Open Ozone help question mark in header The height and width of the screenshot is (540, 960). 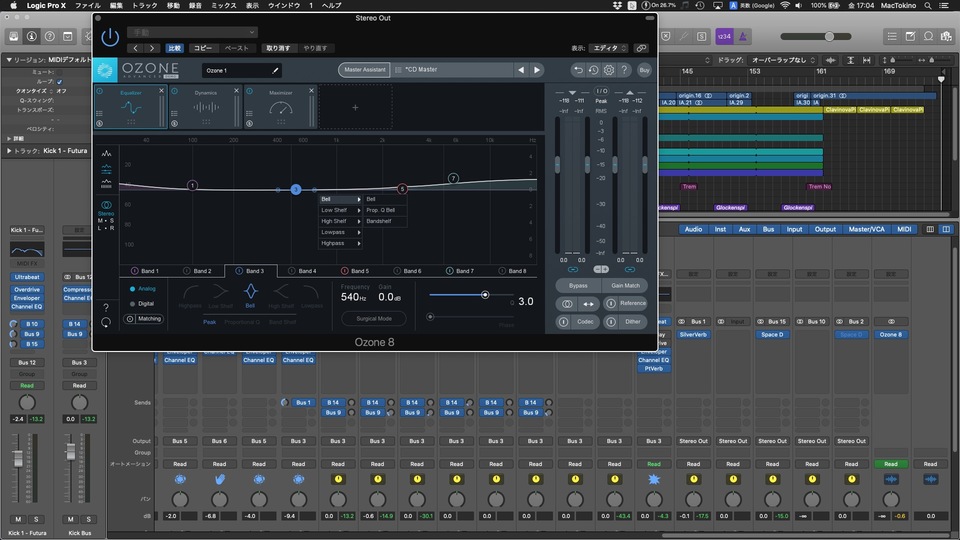point(624,70)
